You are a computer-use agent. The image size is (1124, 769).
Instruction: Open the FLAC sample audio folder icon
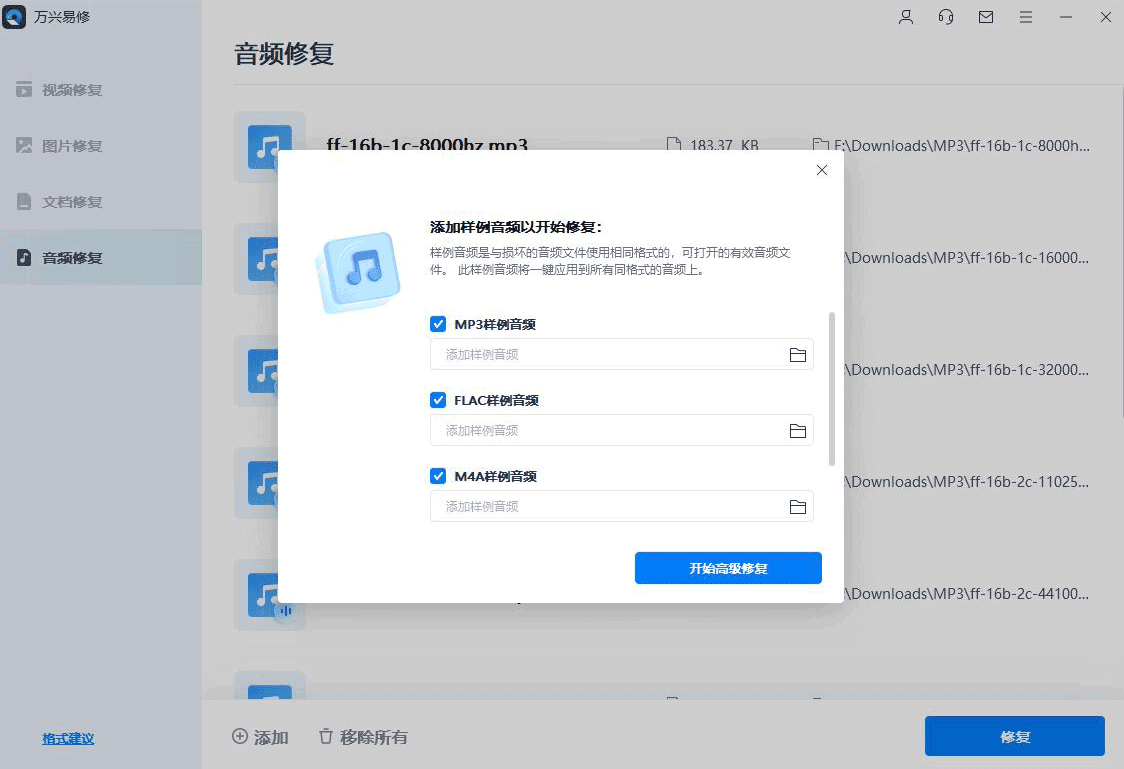tap(798, 430)
